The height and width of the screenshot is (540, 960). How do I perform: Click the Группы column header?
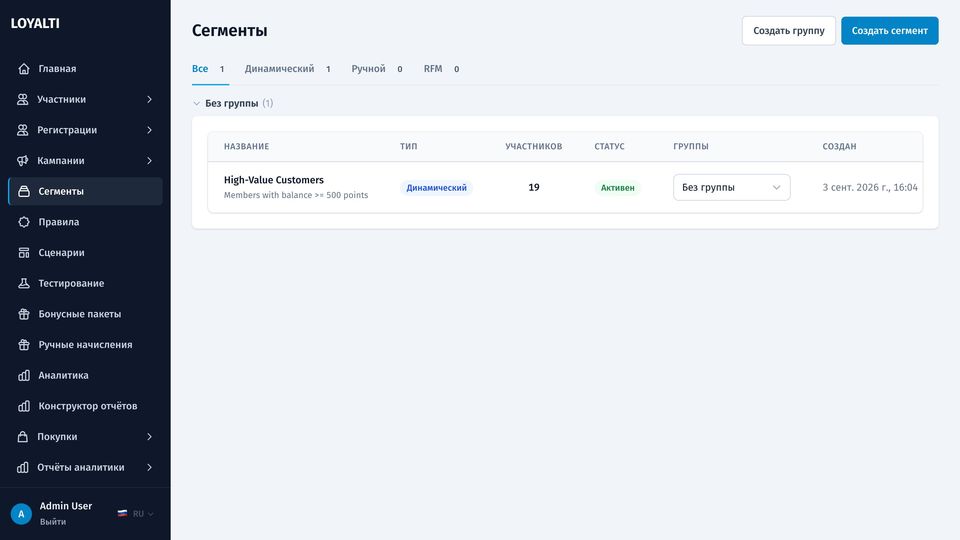click(x=691, y=146)
